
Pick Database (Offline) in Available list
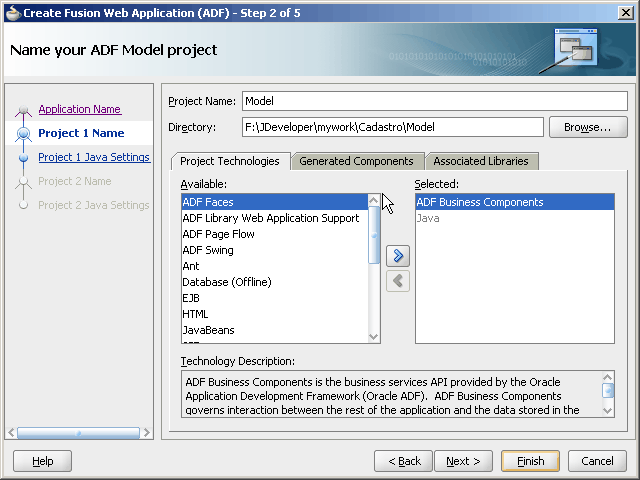(227, 282)
